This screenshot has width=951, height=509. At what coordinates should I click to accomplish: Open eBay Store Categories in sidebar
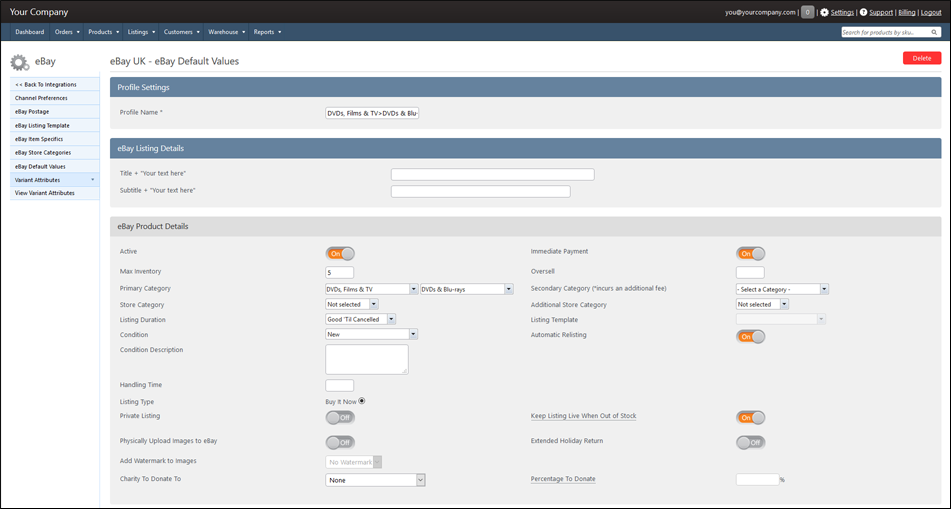[55, 152]
